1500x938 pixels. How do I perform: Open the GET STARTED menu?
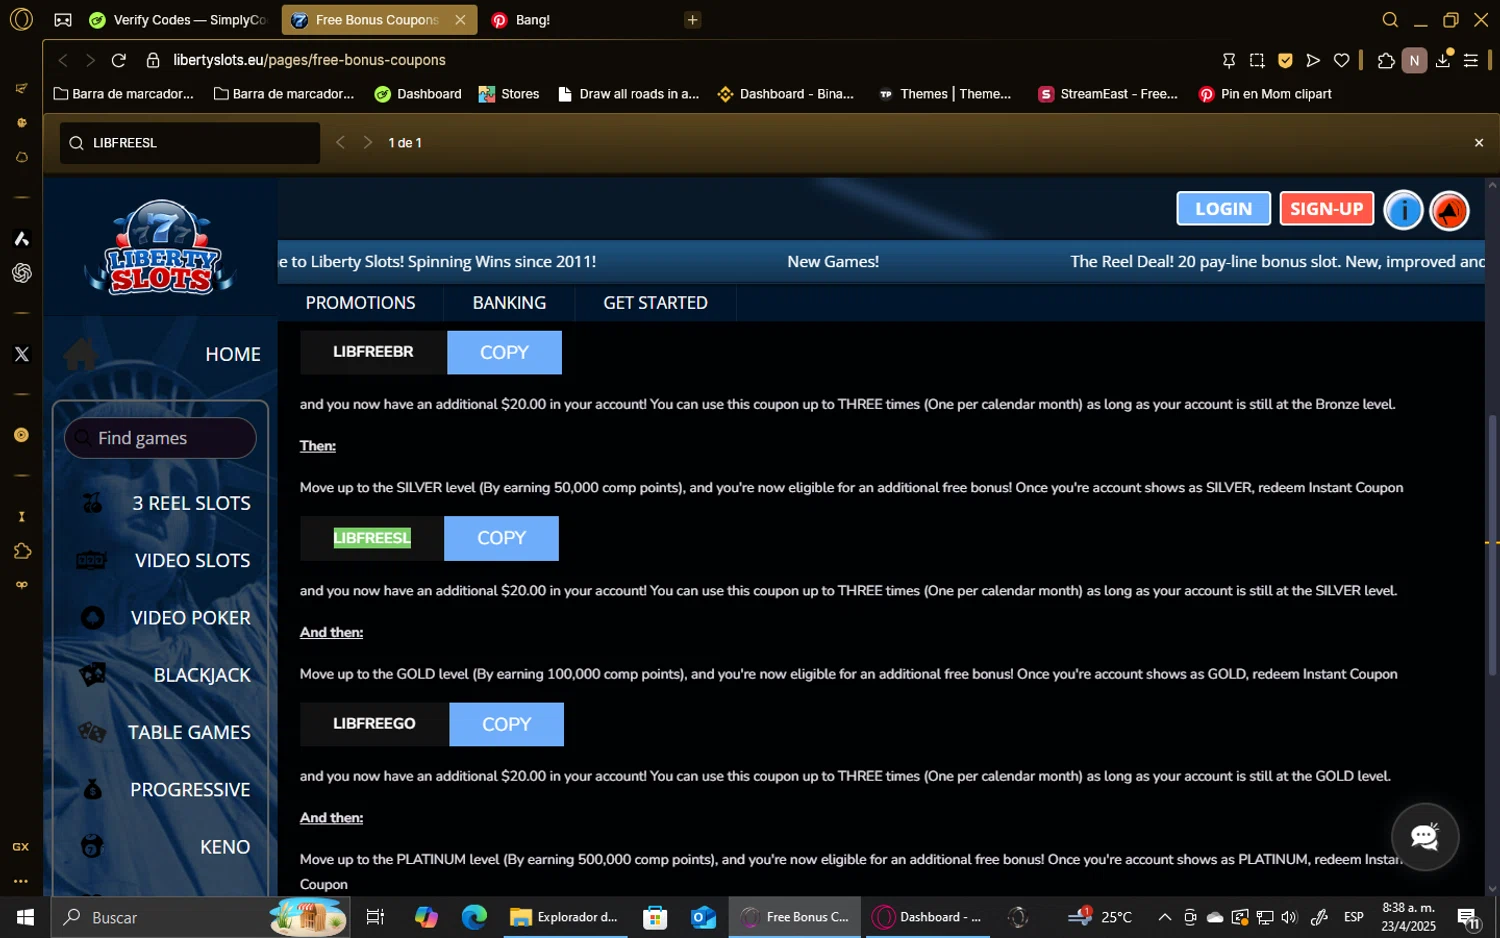pyautogui.click(x=655, y=302)
